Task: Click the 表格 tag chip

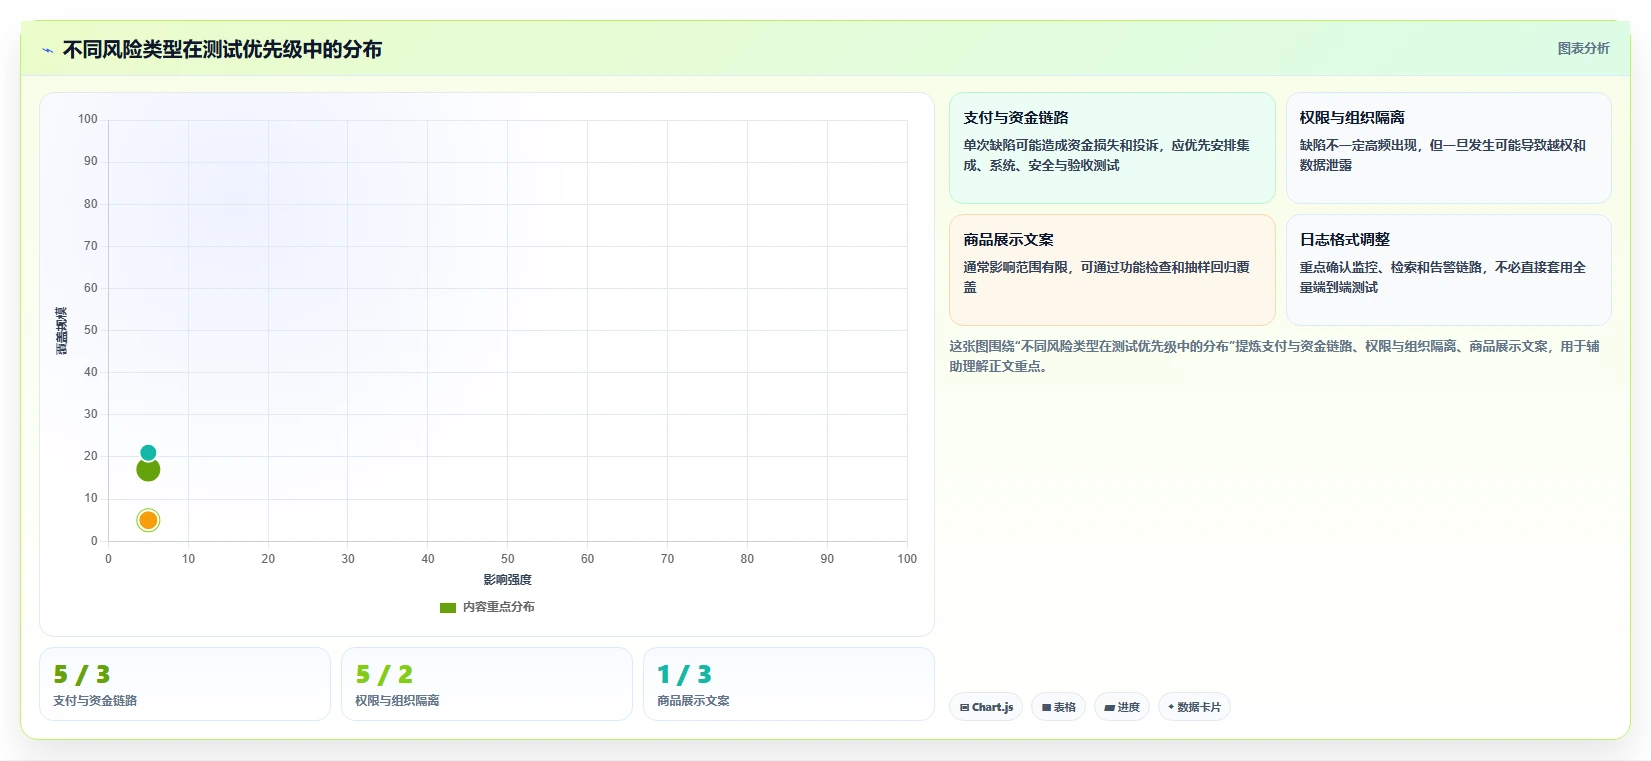Action: pos(1058,707)
